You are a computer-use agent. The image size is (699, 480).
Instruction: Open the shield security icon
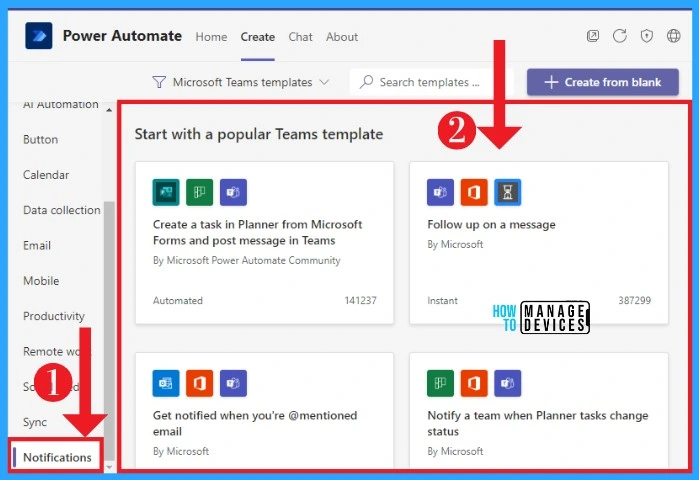pyautogui.click(x=646, y=36)
